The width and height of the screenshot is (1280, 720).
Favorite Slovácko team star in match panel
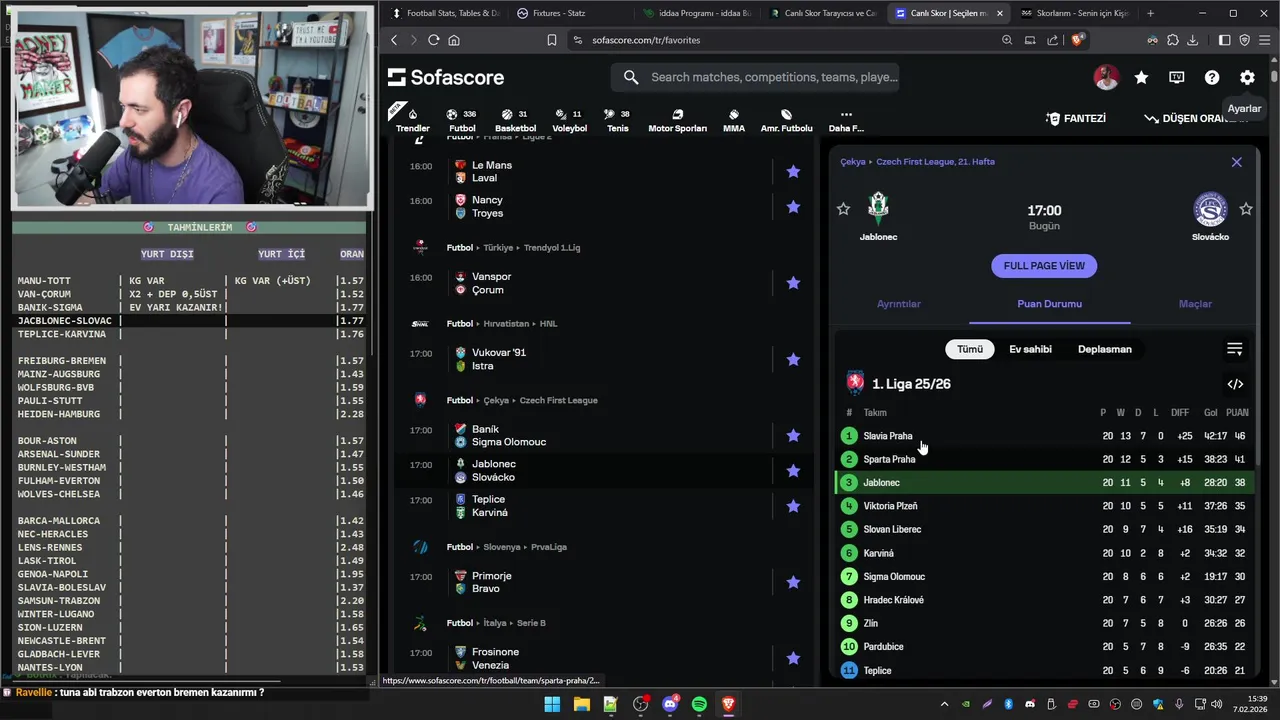coord(1246,209)
